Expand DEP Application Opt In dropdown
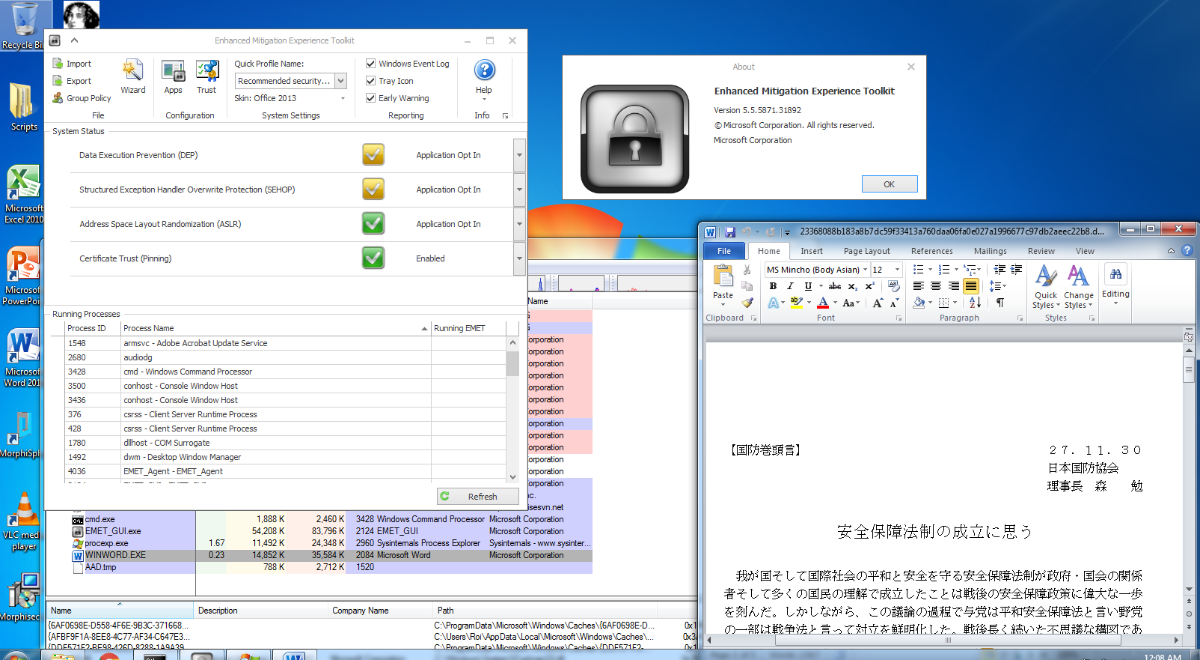This screenshot has width=1200, height=660. tap(518, 155)
